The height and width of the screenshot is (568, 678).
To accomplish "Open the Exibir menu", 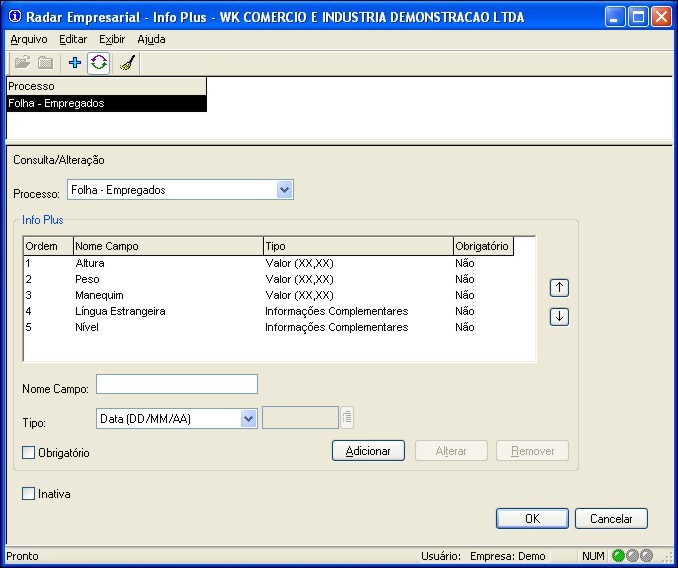I will pyautogui.click(x=112, y=39).
